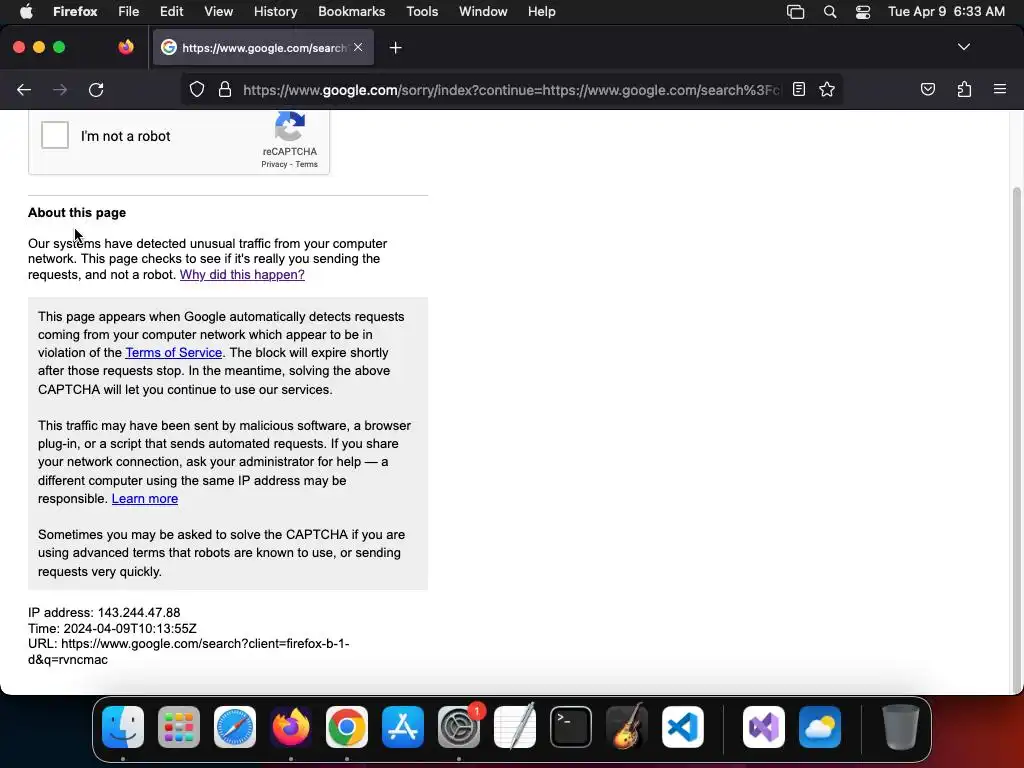Check the I'm not a robot checkbox
This screenshot has height=768, width=1024.
click(55, 135)
